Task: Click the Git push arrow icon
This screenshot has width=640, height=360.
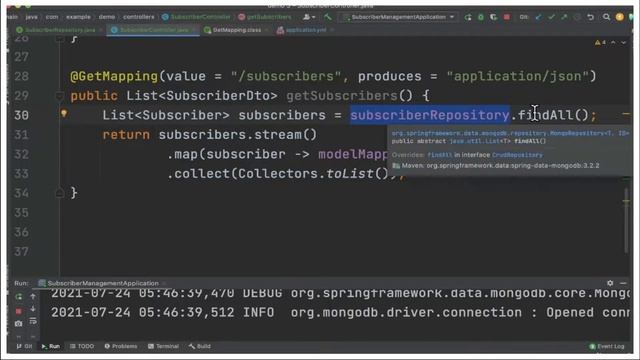Action: click(564, 17)
